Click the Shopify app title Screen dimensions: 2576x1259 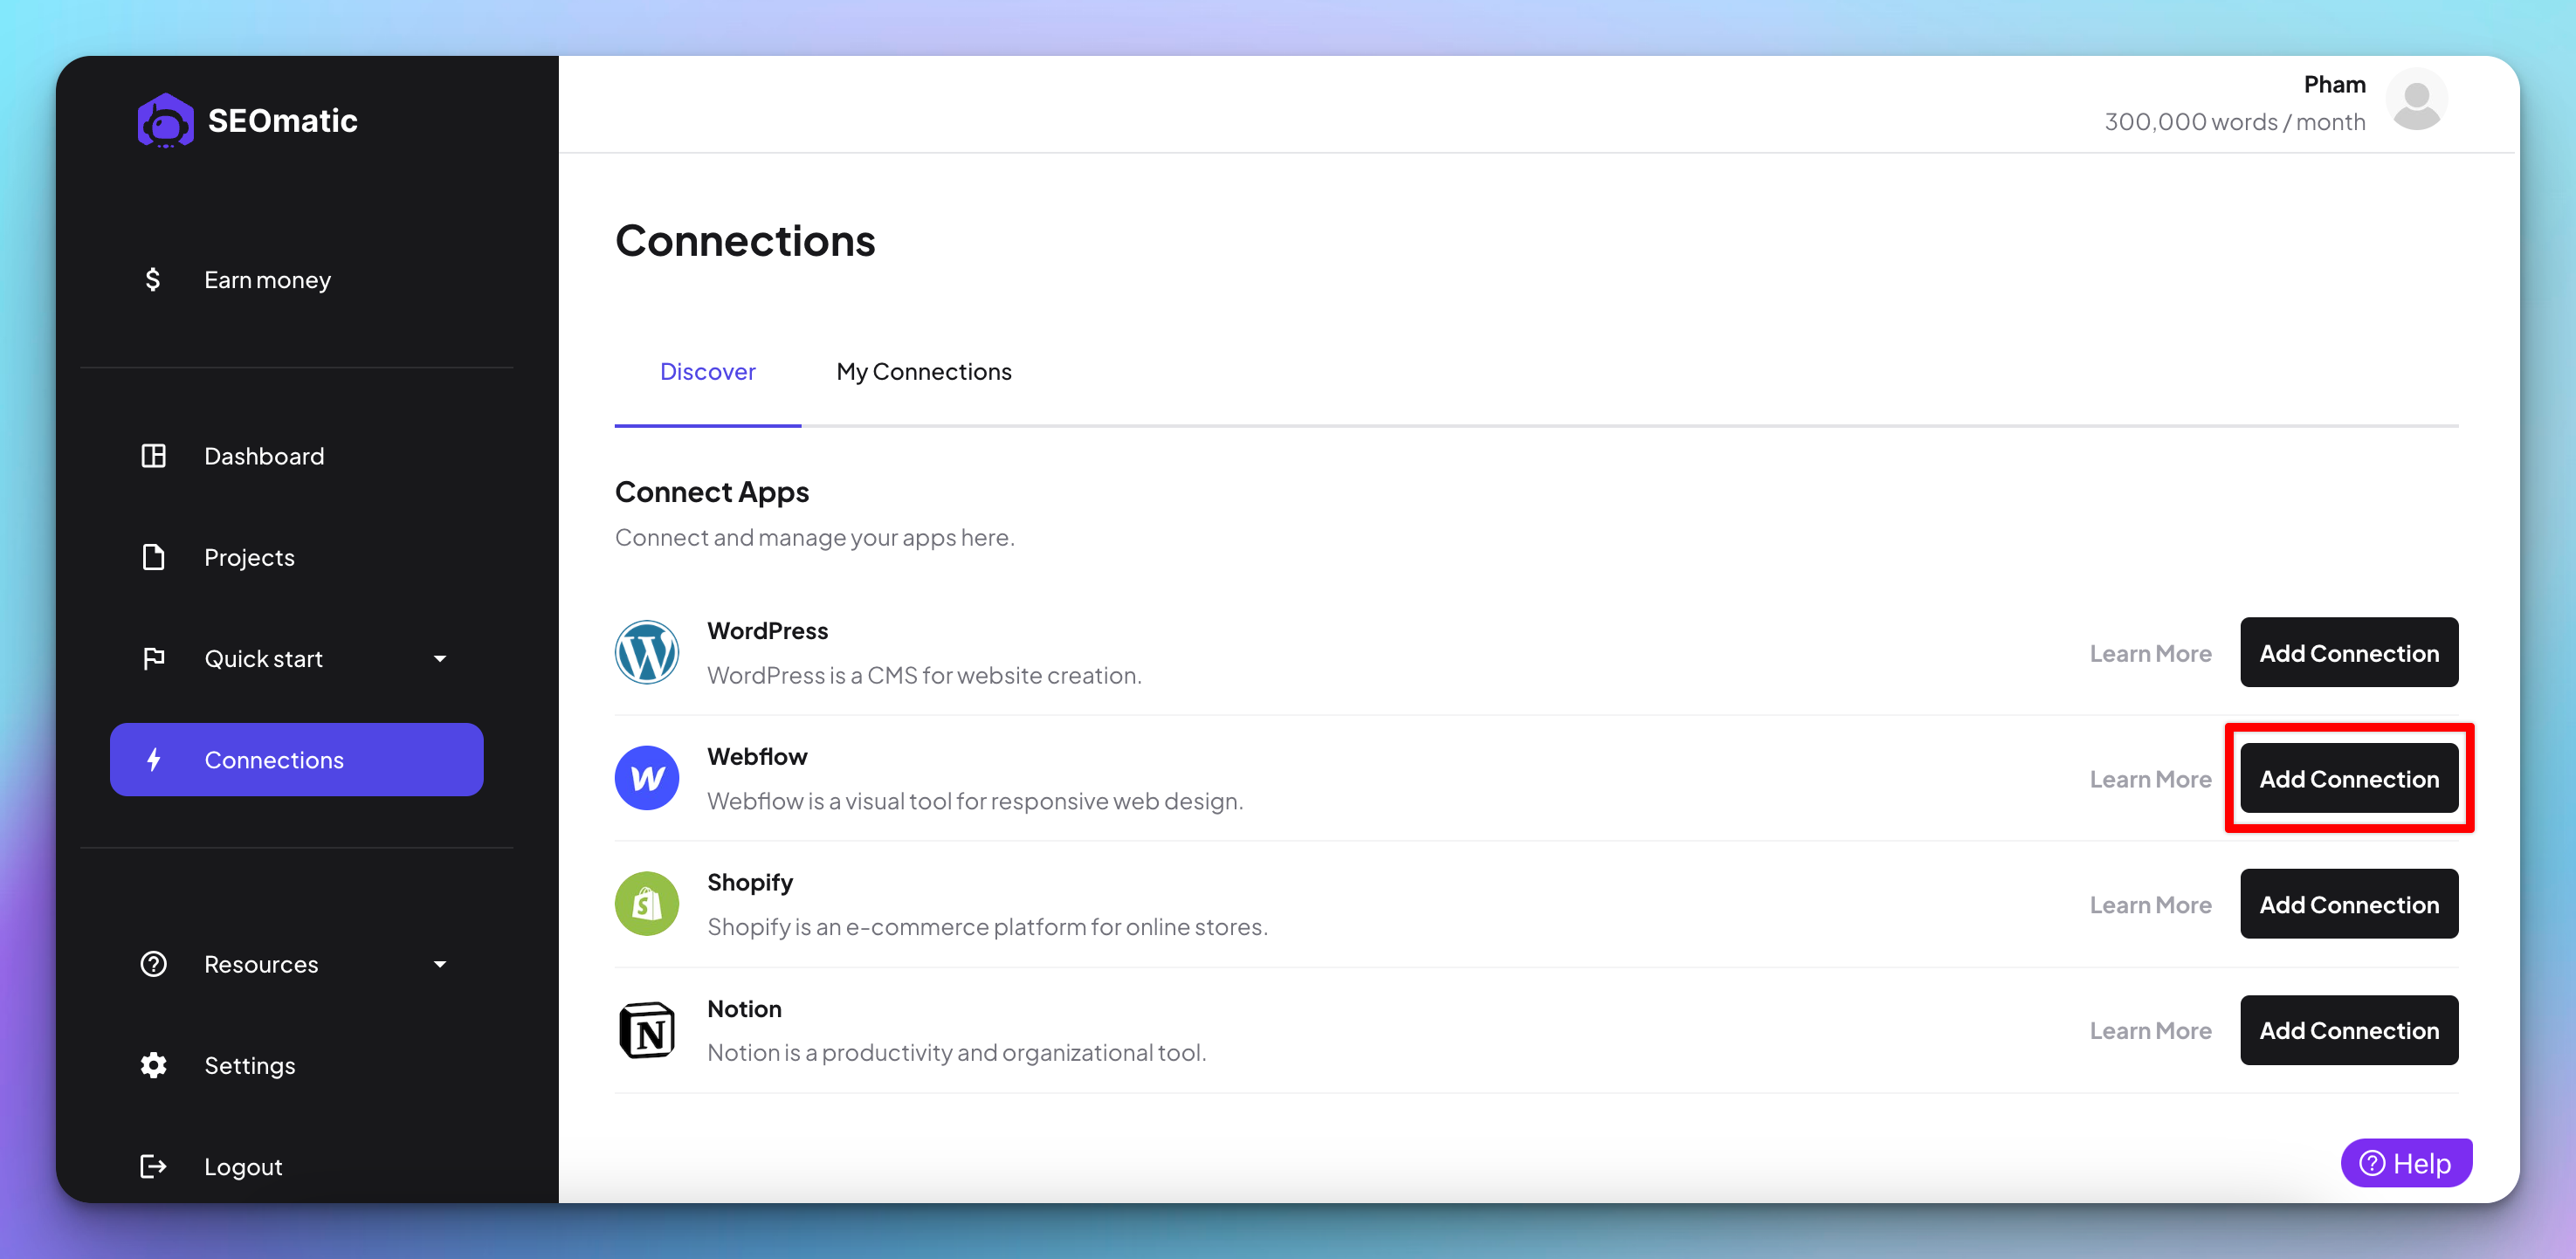(750, 883)
